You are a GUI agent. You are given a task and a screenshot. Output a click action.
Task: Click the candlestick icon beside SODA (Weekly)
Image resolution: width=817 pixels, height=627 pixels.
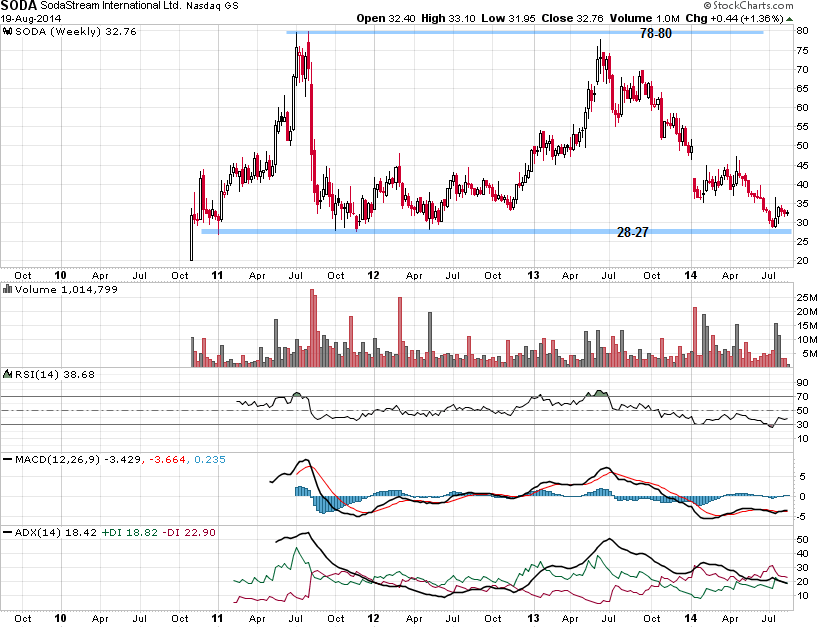click(8, 31)
